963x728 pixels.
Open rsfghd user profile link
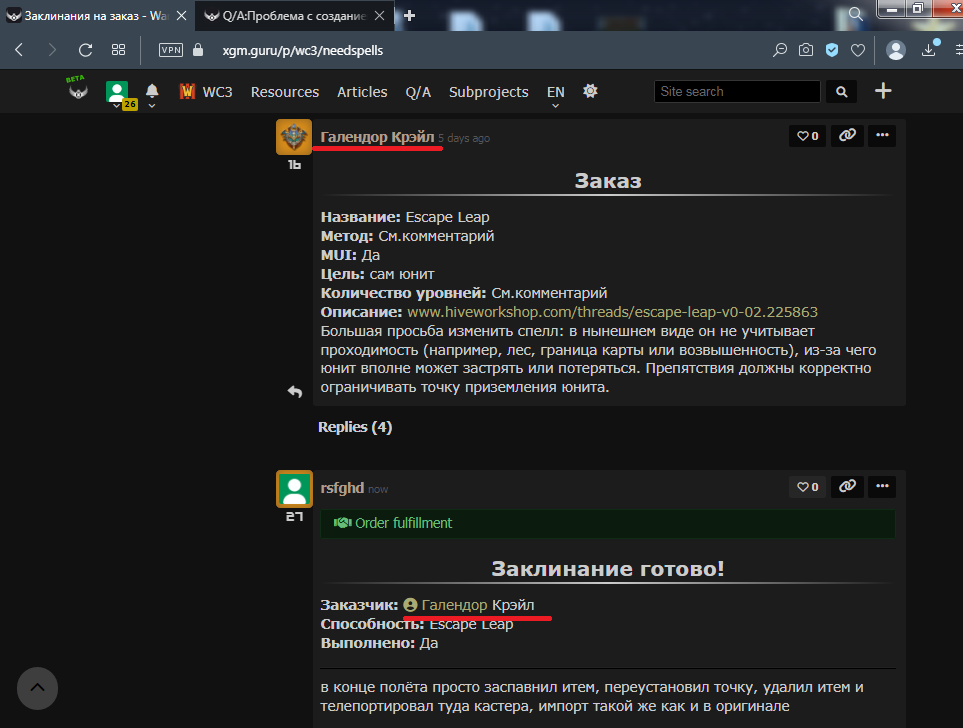click(342, 488)
